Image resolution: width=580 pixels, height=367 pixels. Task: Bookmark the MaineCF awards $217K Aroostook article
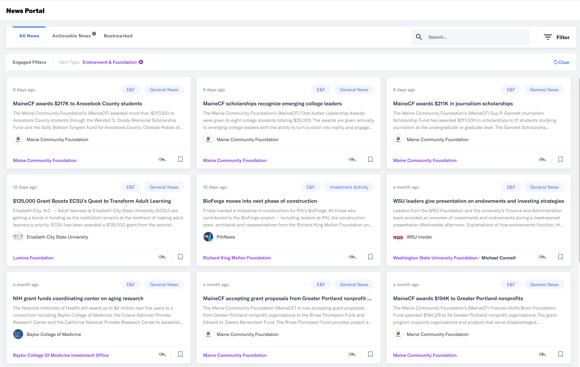(180, 159)
